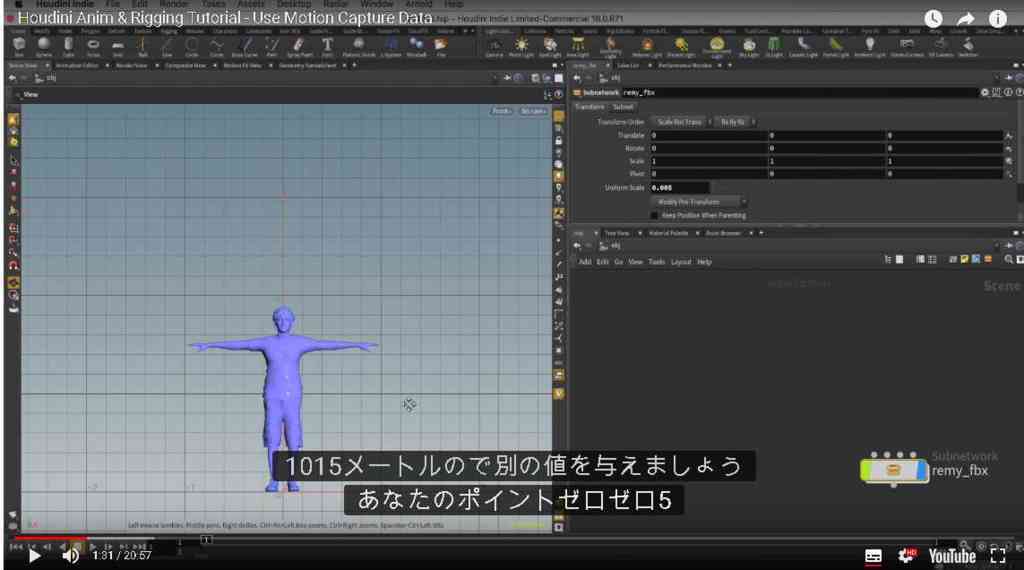1024x570 pixels.
Task: Add an Environment Light from the shelf
Action: 716,47
